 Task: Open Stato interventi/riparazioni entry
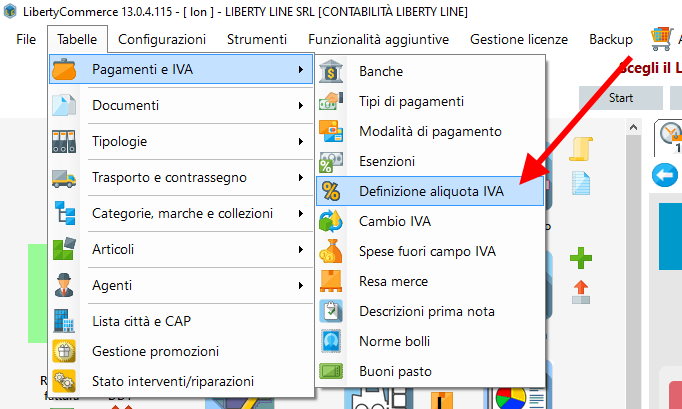click(181, 381)
